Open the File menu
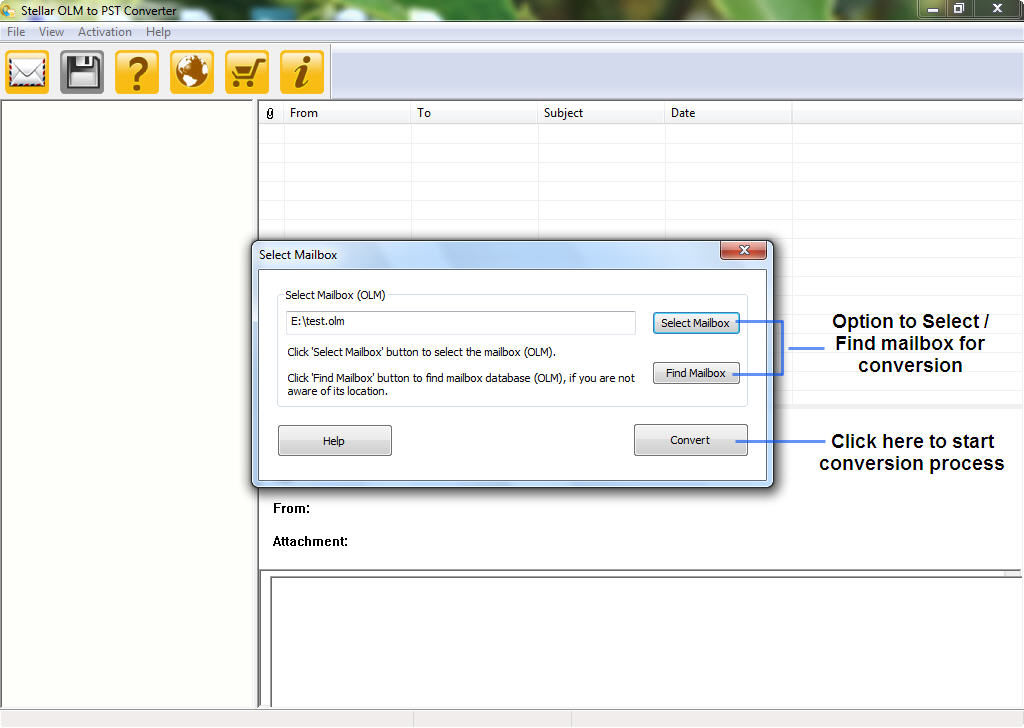 (16, 31)
